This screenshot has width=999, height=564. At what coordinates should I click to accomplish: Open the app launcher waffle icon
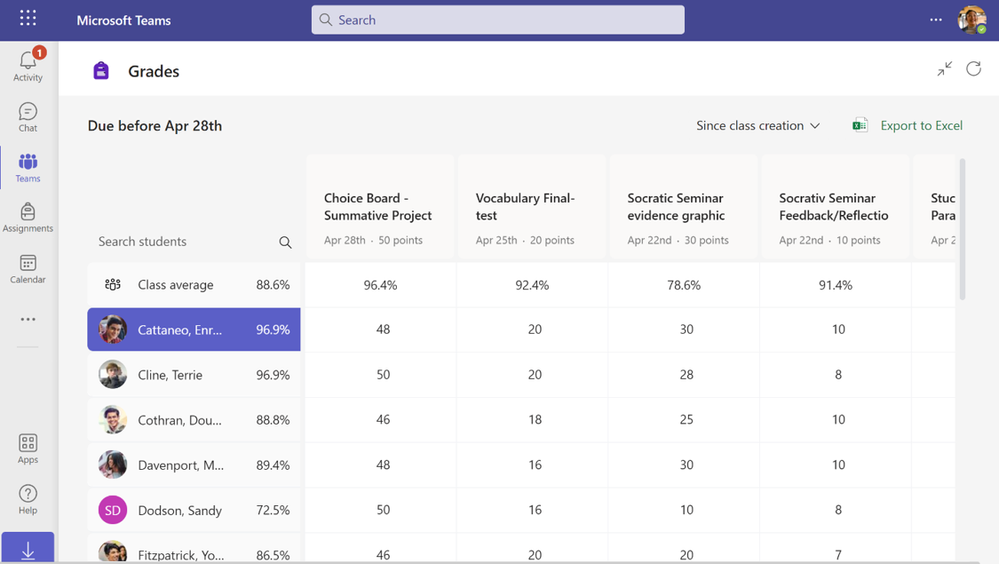pyautogui.click(x=28, y=18)
